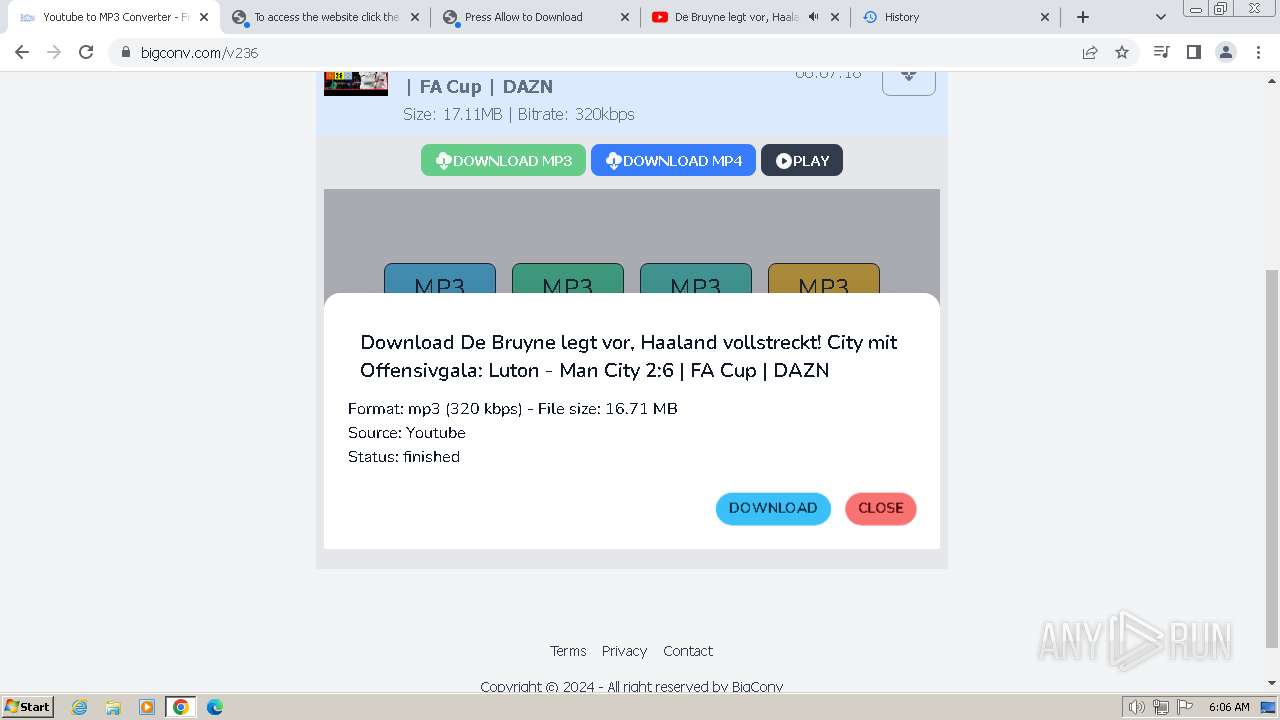Click the blue DOWNLOAD button in dialog
Viewport: 1280px width, 720px height.
773,508
